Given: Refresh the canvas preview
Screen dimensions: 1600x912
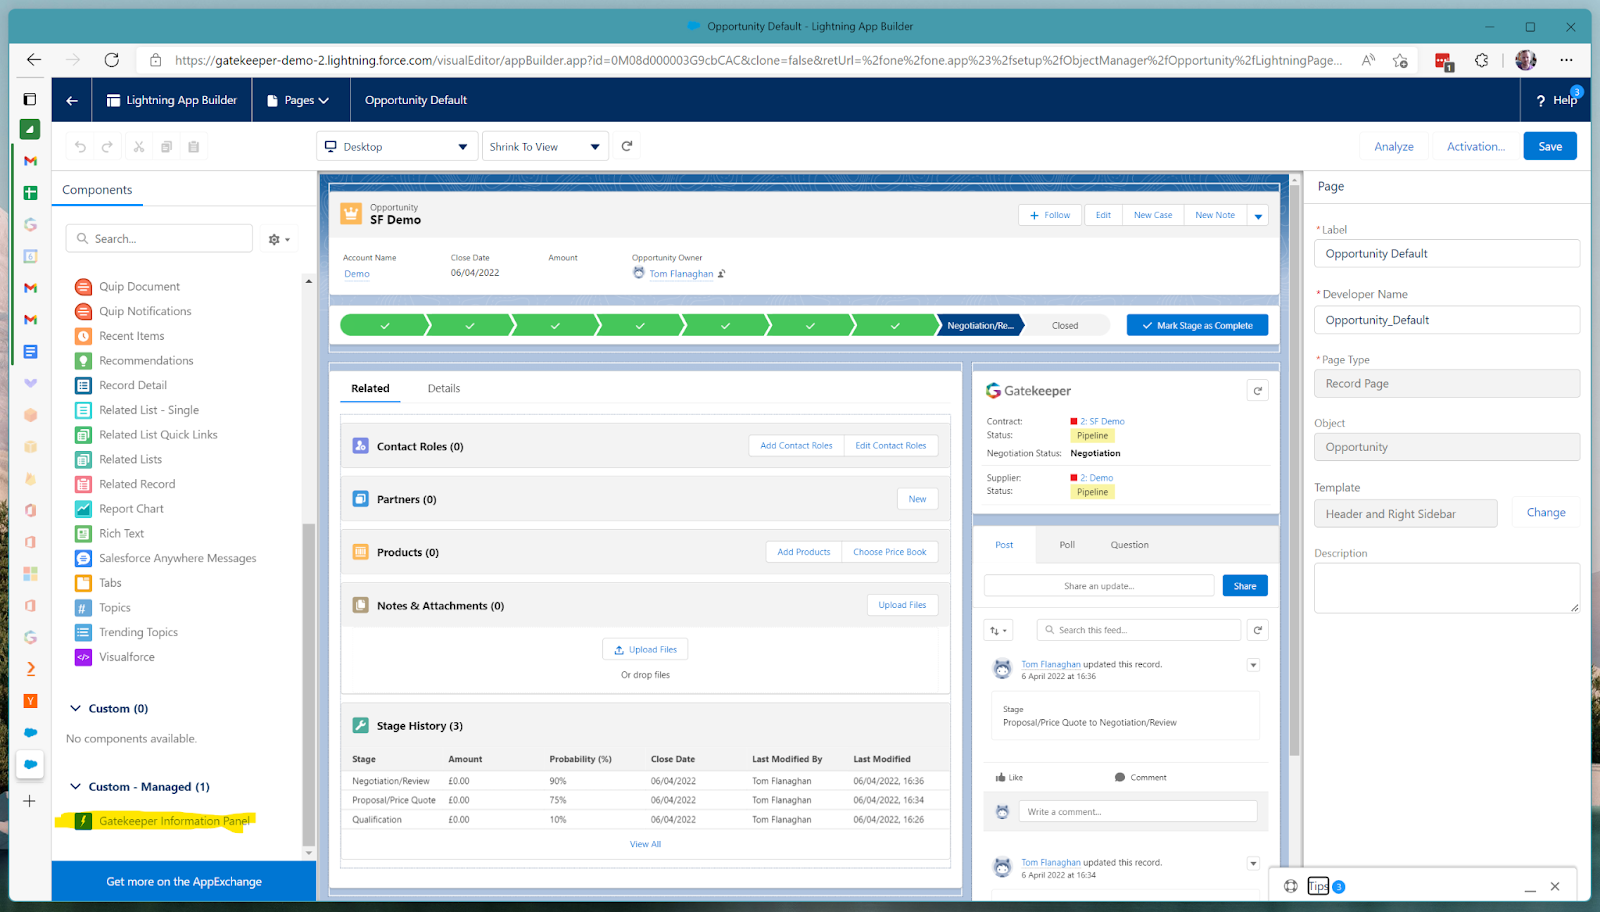Looking at the screenshot, I should pos(627,146).
